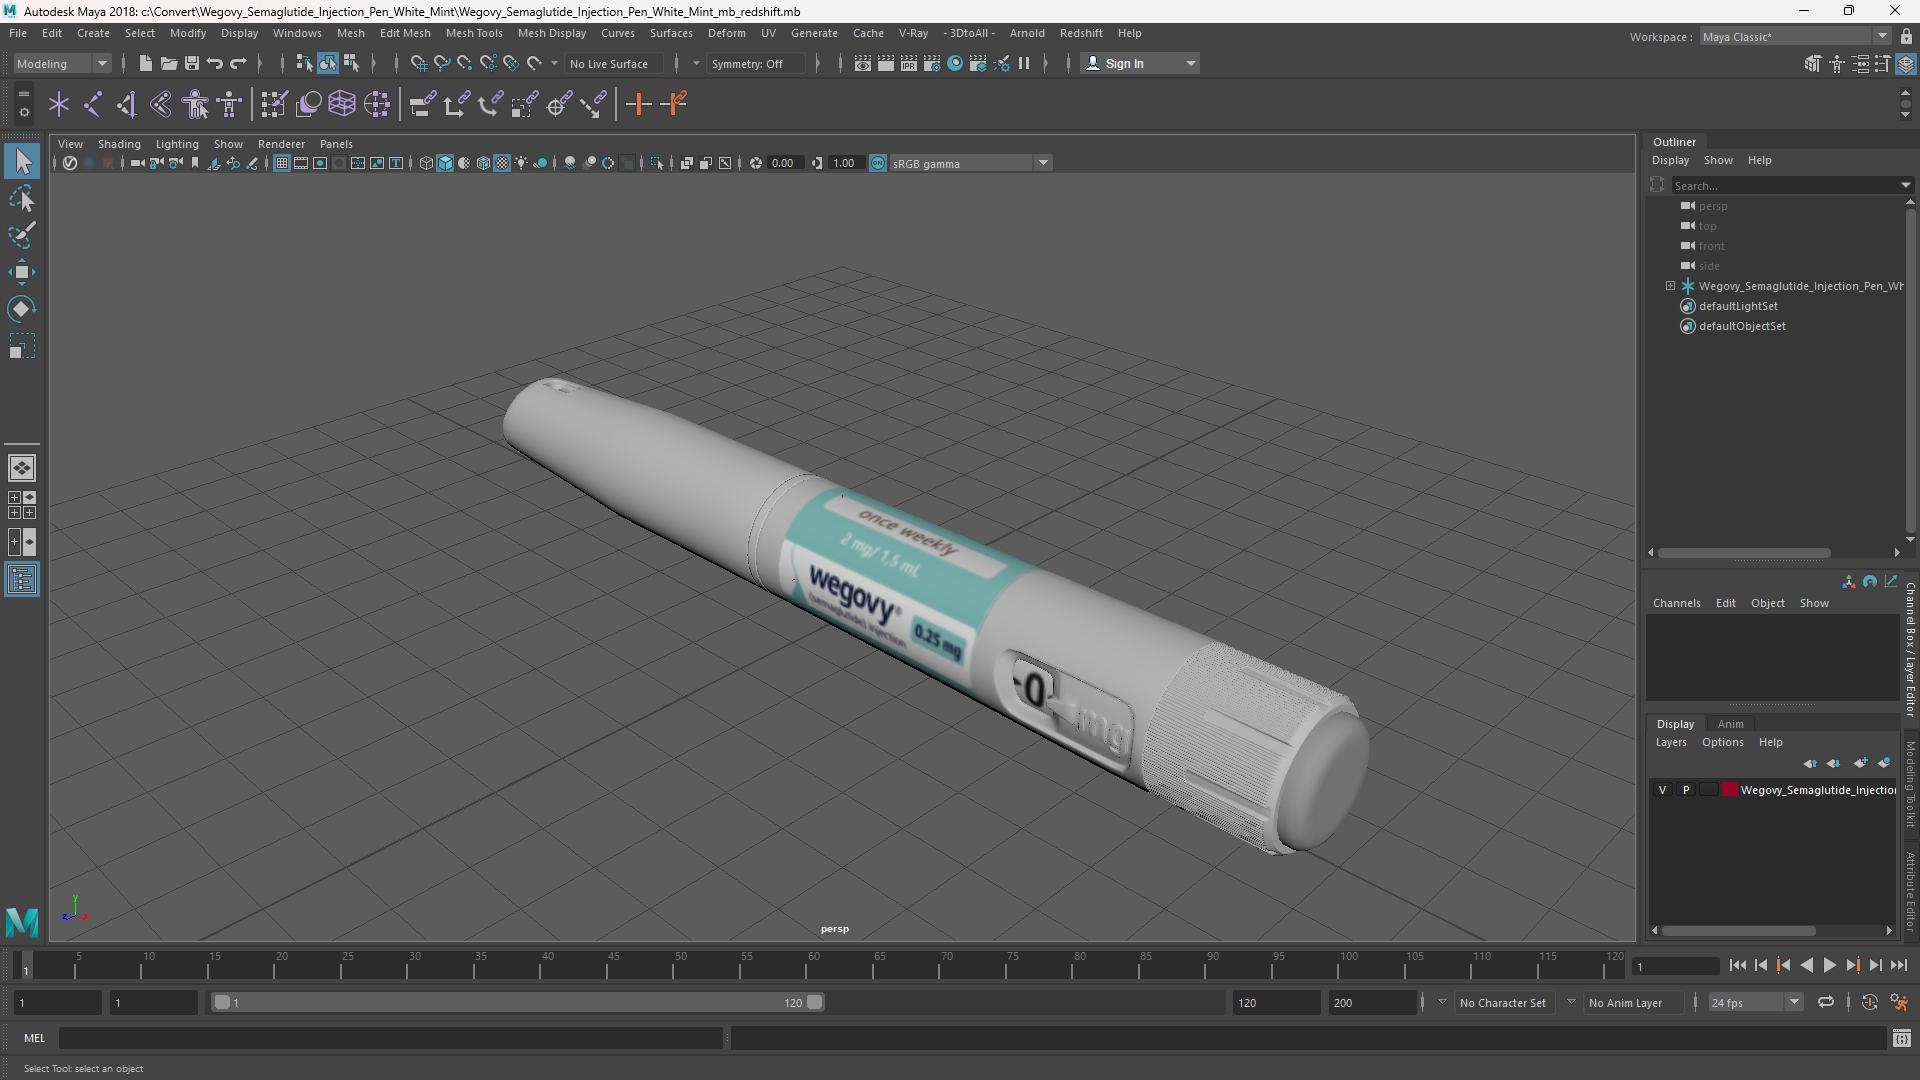Image resolution: width=1920 pixels, height=1080 pixels.
Task: Switch to four view layout
Action: [22, 505]
